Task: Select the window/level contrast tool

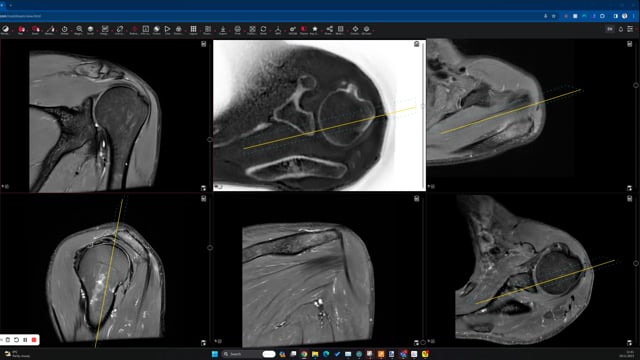Action: point(5,29)
